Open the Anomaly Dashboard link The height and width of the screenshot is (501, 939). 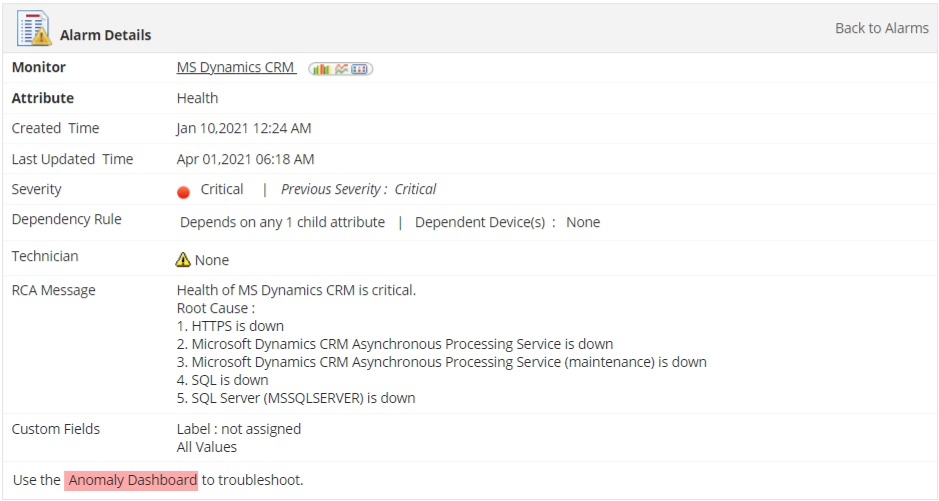(132, 480)
